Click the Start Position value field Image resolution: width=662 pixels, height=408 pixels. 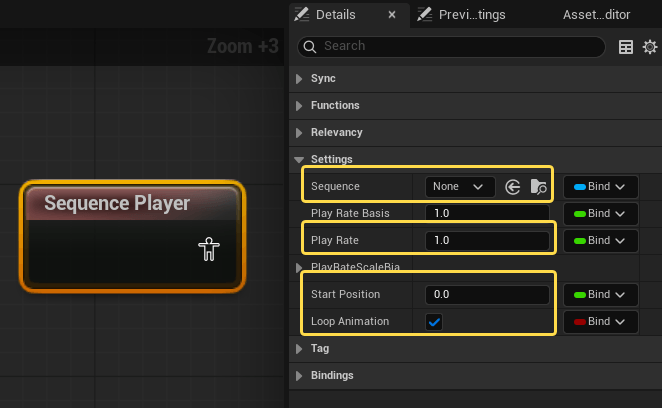pyautogui.click(x=486, y=295)
